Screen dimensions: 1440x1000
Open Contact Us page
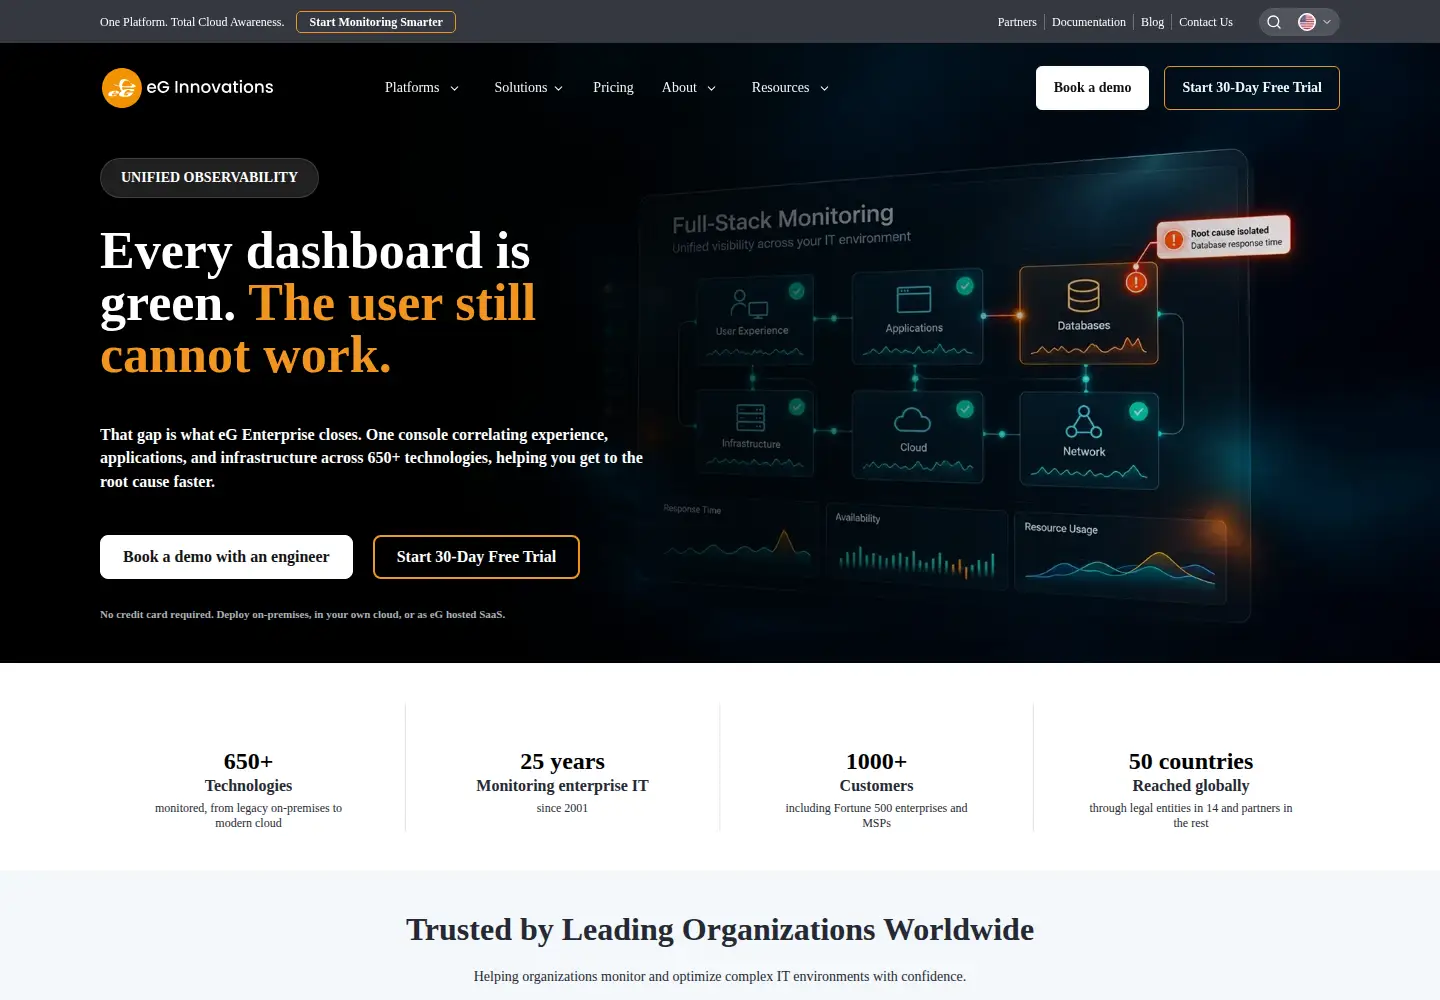[x=1206, y=22]
